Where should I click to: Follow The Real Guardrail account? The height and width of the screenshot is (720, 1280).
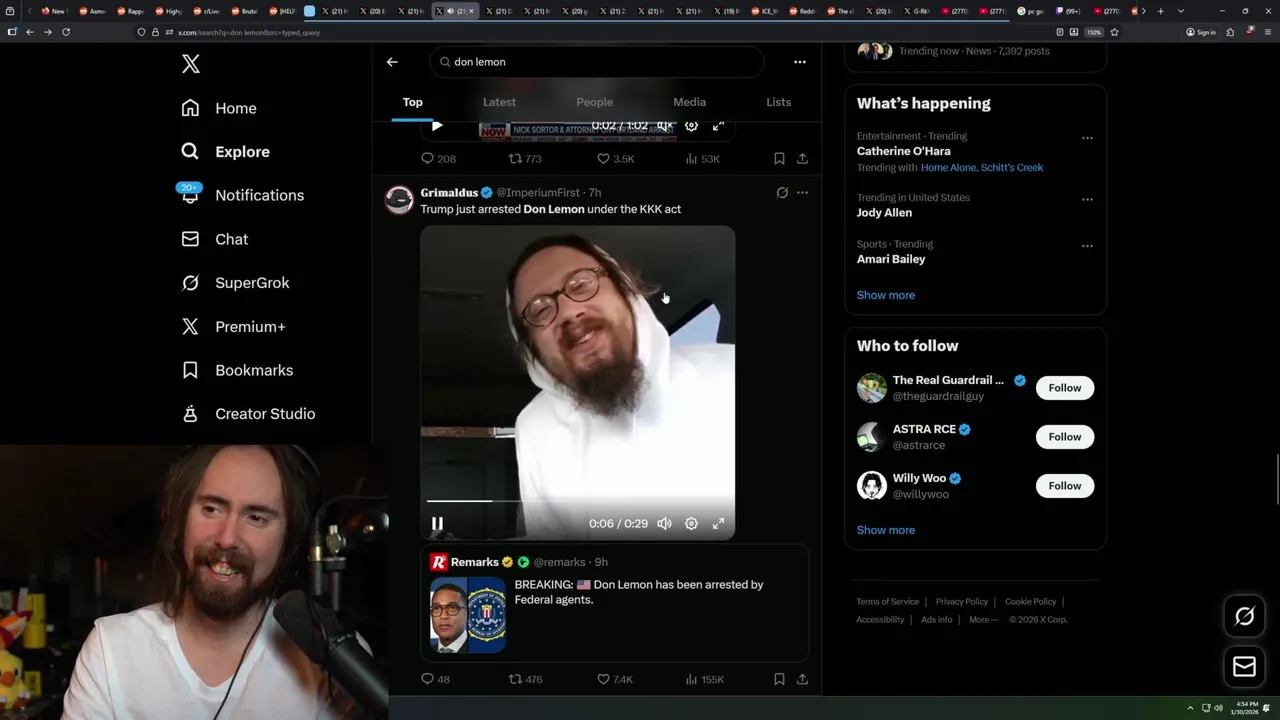[1065, 388]
